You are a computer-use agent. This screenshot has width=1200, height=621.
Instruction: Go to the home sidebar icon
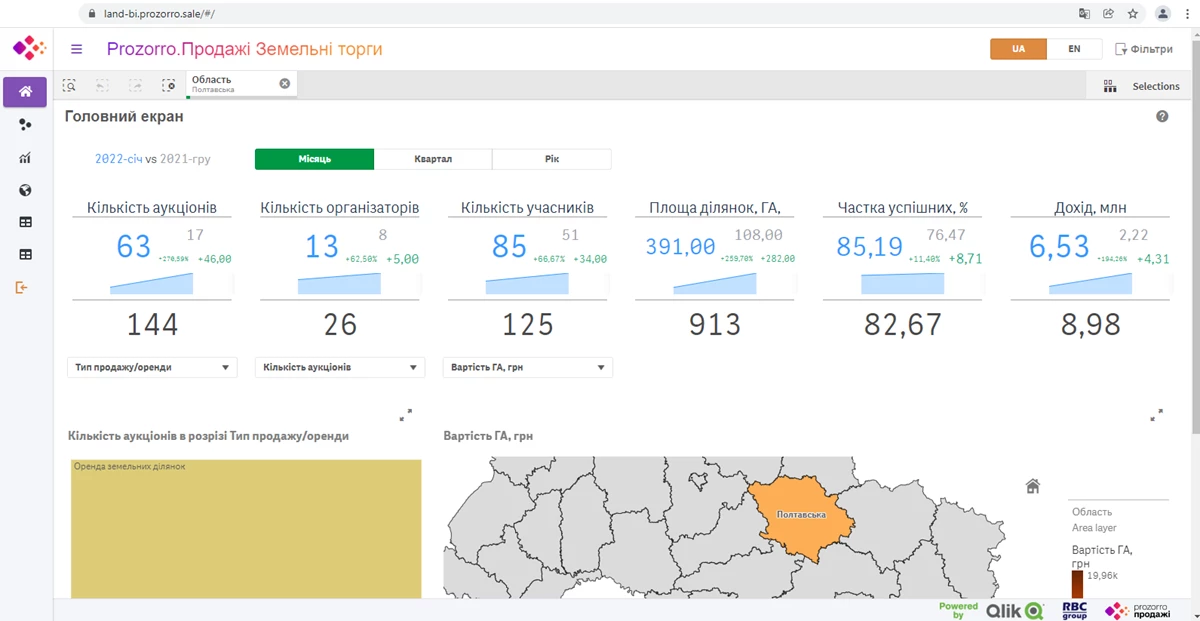(25, 92)
